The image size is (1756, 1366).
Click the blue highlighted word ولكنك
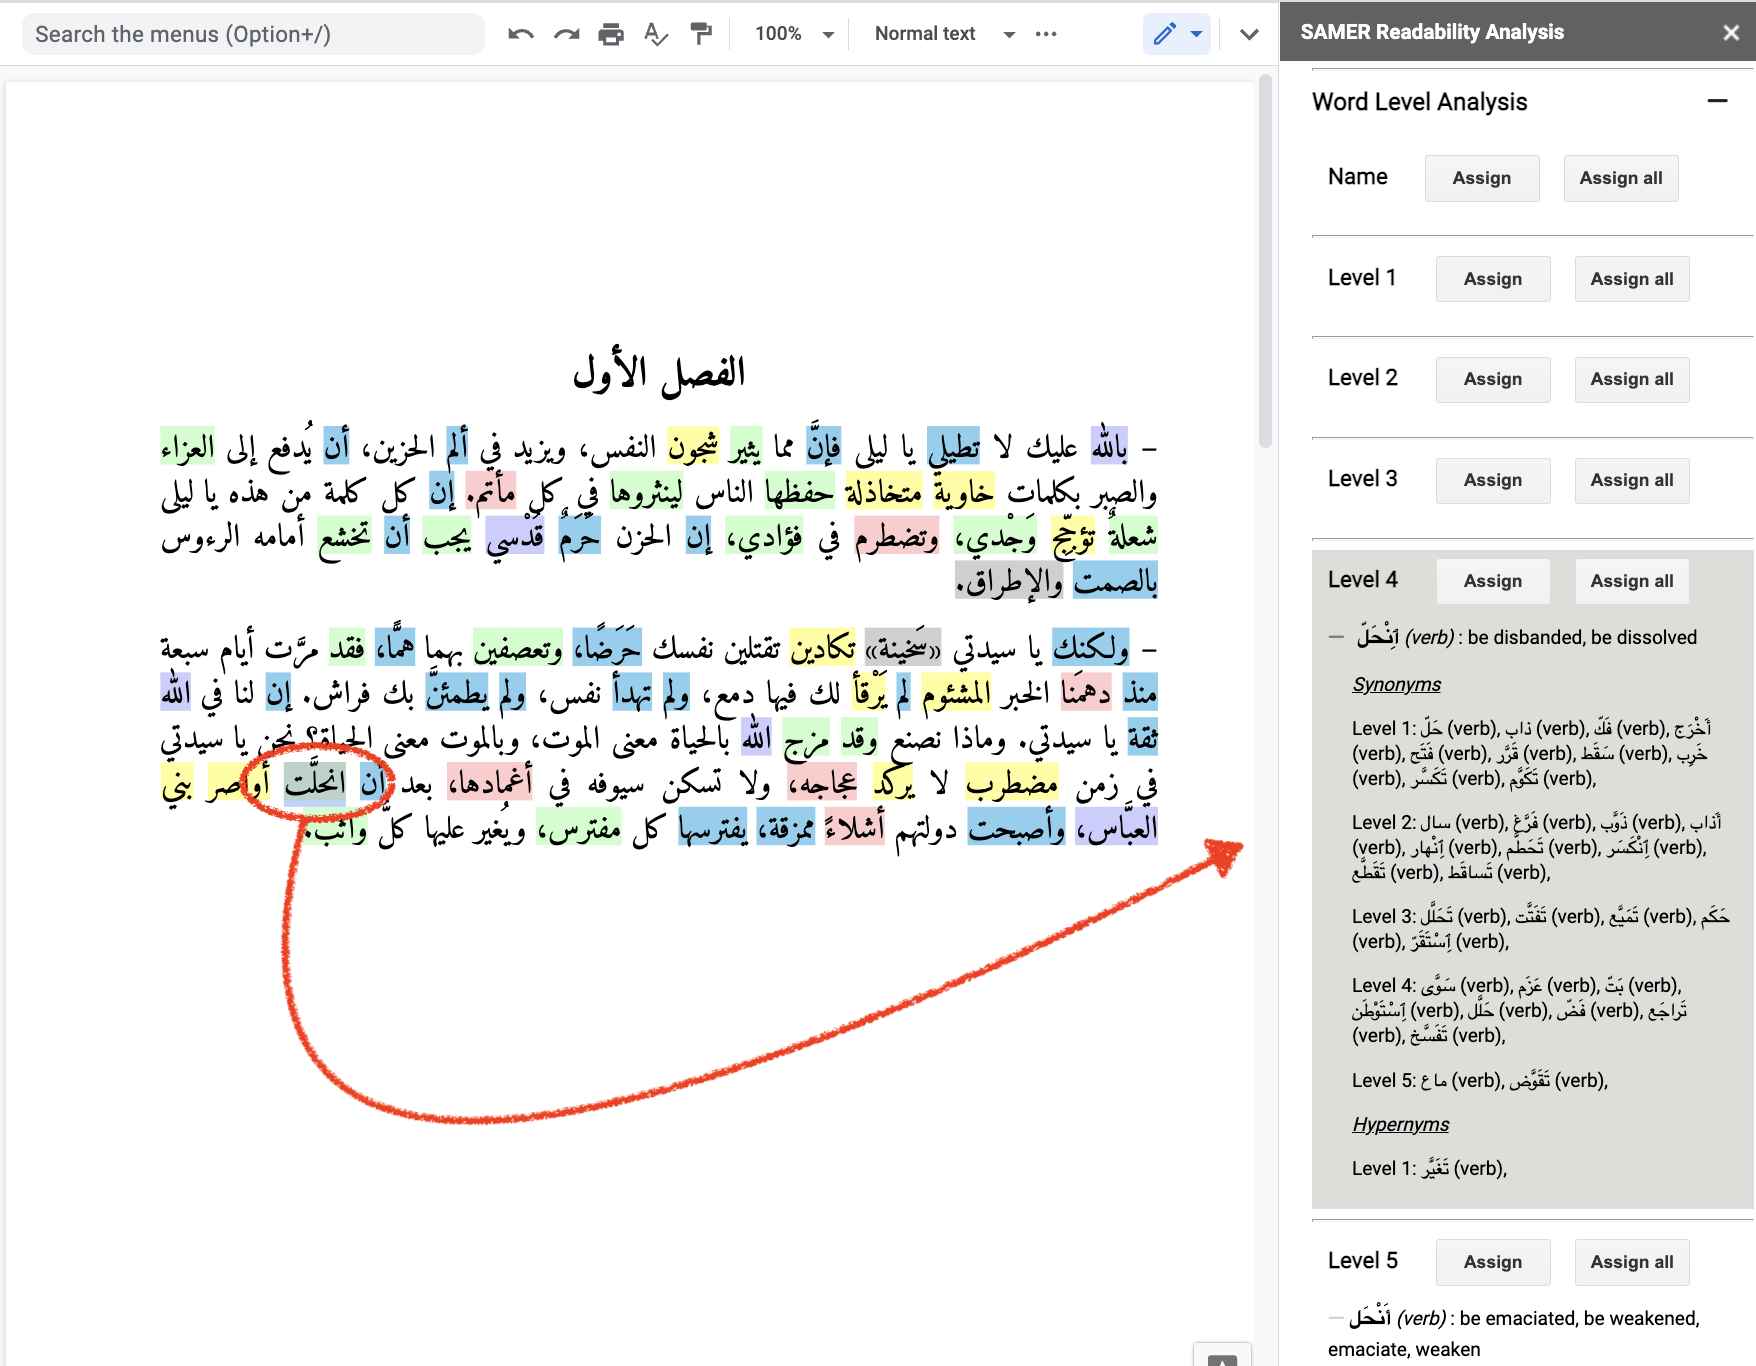(1090, 648)
